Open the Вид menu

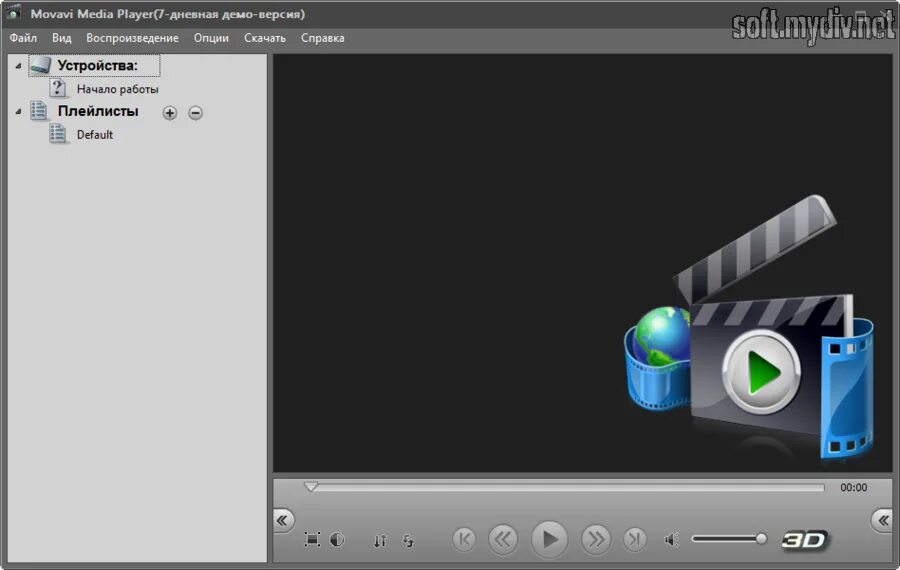[61, 38]
